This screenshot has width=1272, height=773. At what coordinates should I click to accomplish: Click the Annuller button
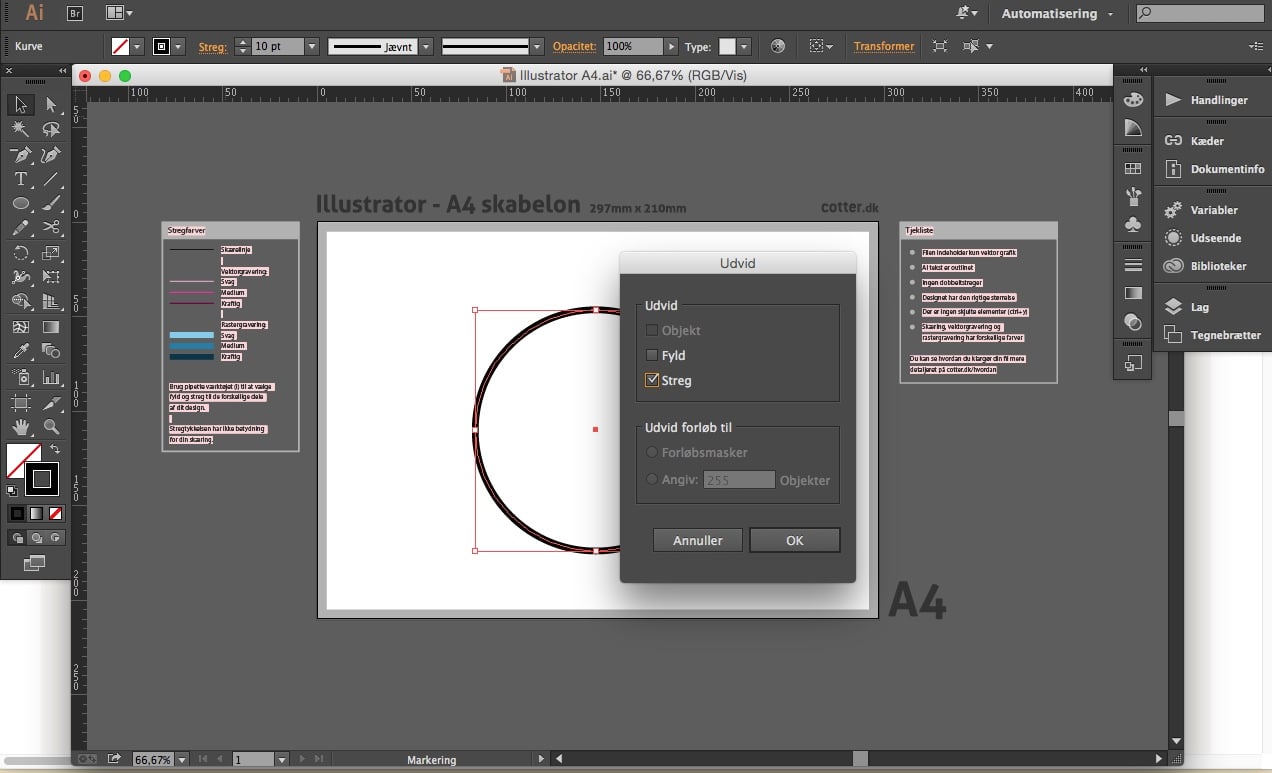698,540
